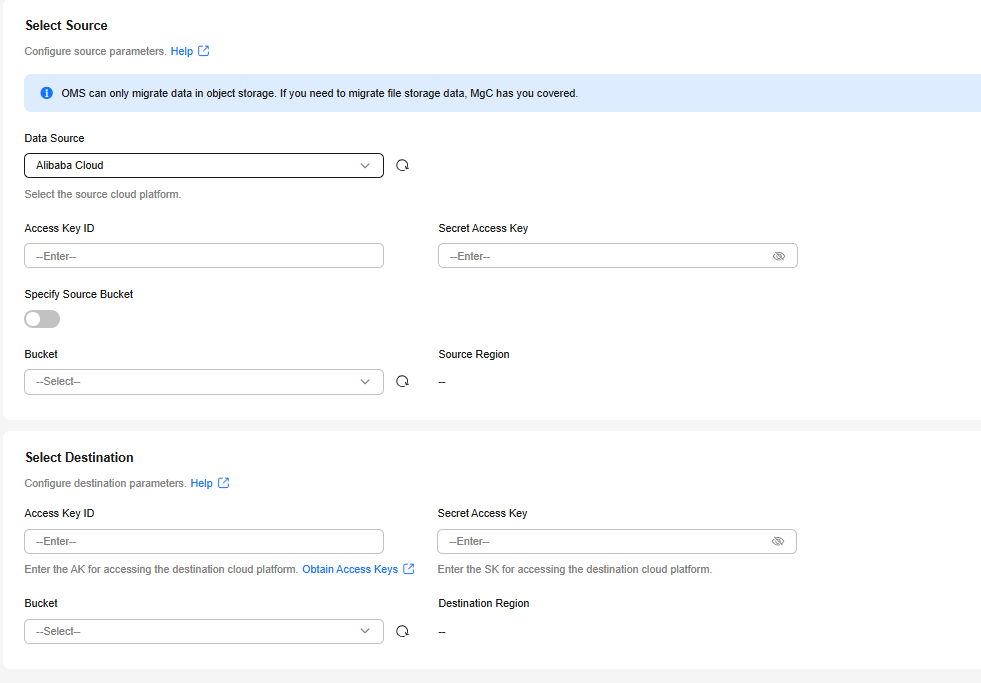Viewport: 981px width, 683px height.
Task: Focus the destination Access Key ID field
Action: [204, 541]
